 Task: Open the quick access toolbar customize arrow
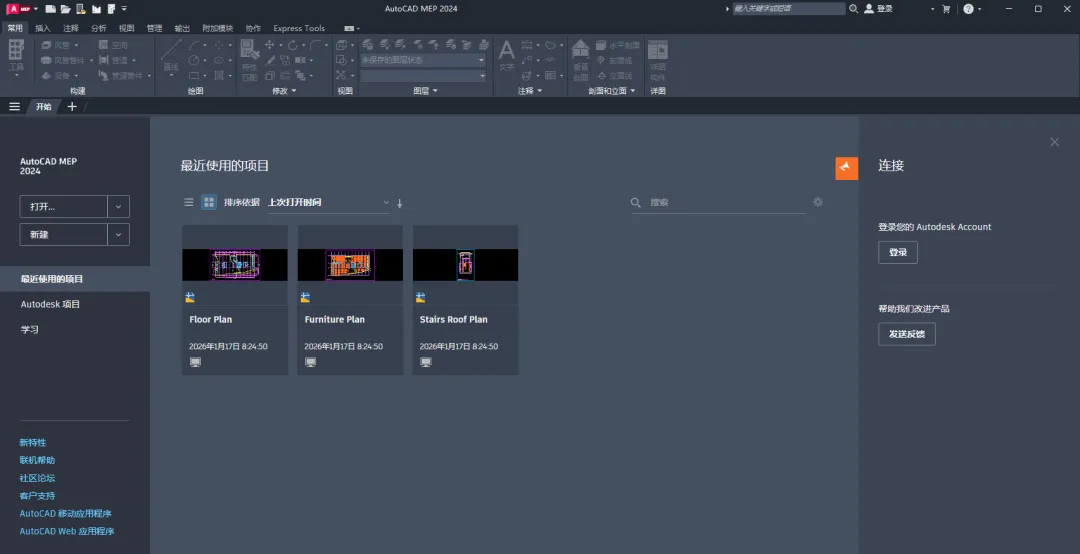coord(124,9)
